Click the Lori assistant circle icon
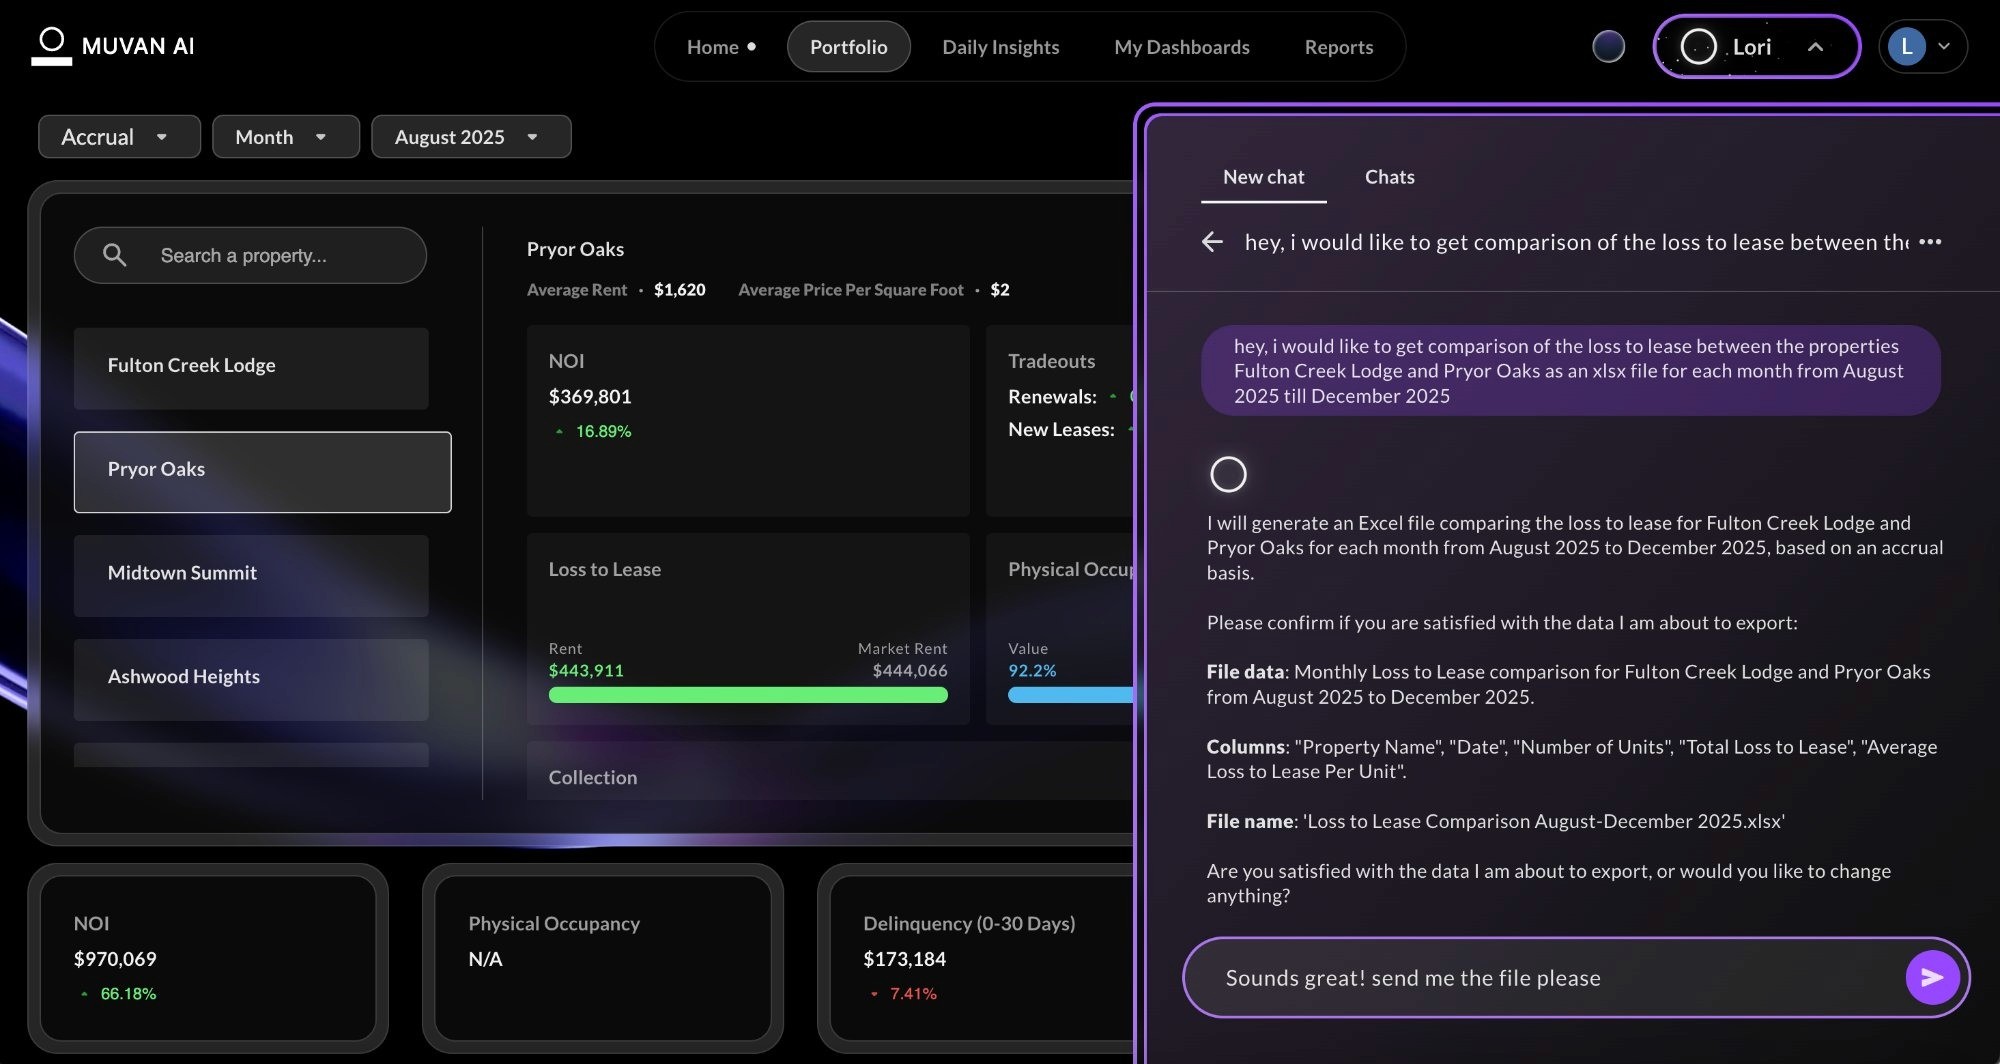2000x1064 pixels. (1698, 46)
